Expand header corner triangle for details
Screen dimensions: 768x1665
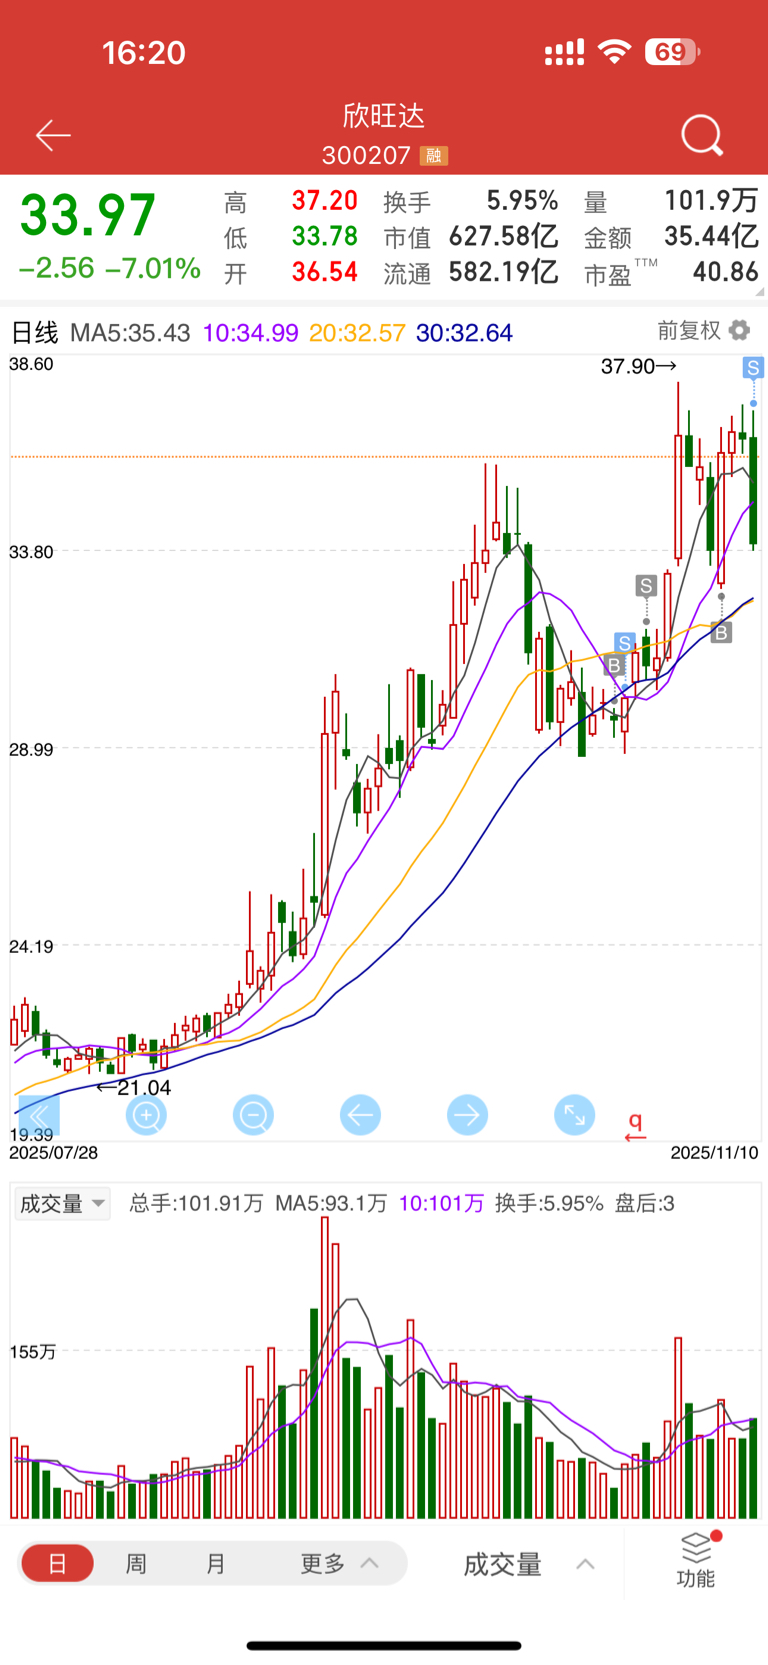coord(761,292)
